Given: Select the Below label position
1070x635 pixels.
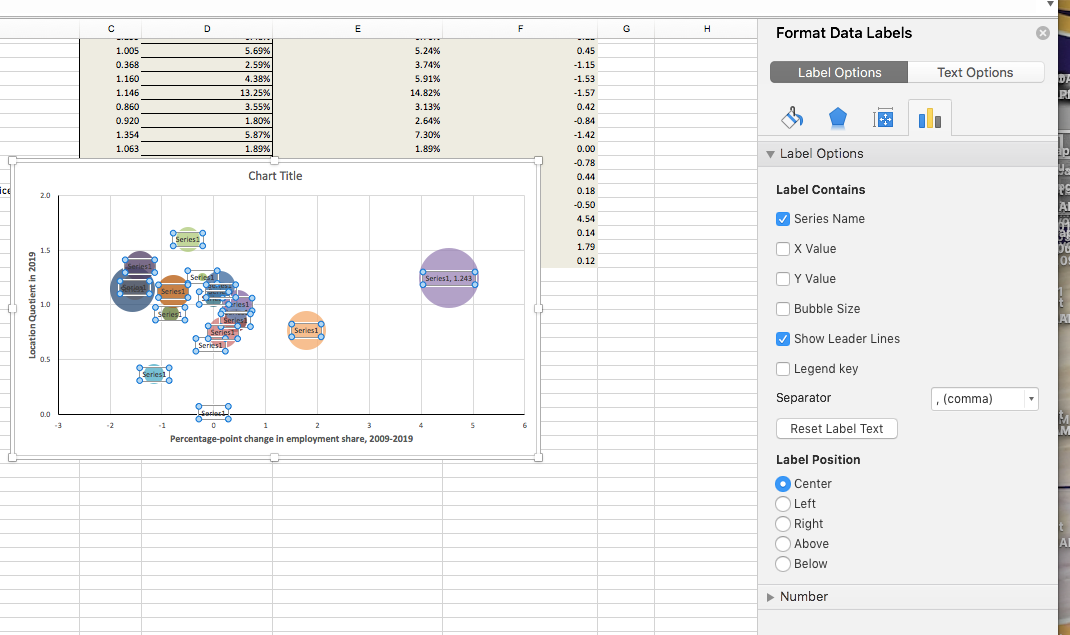Looking at the screenshot, I should 783,563.
